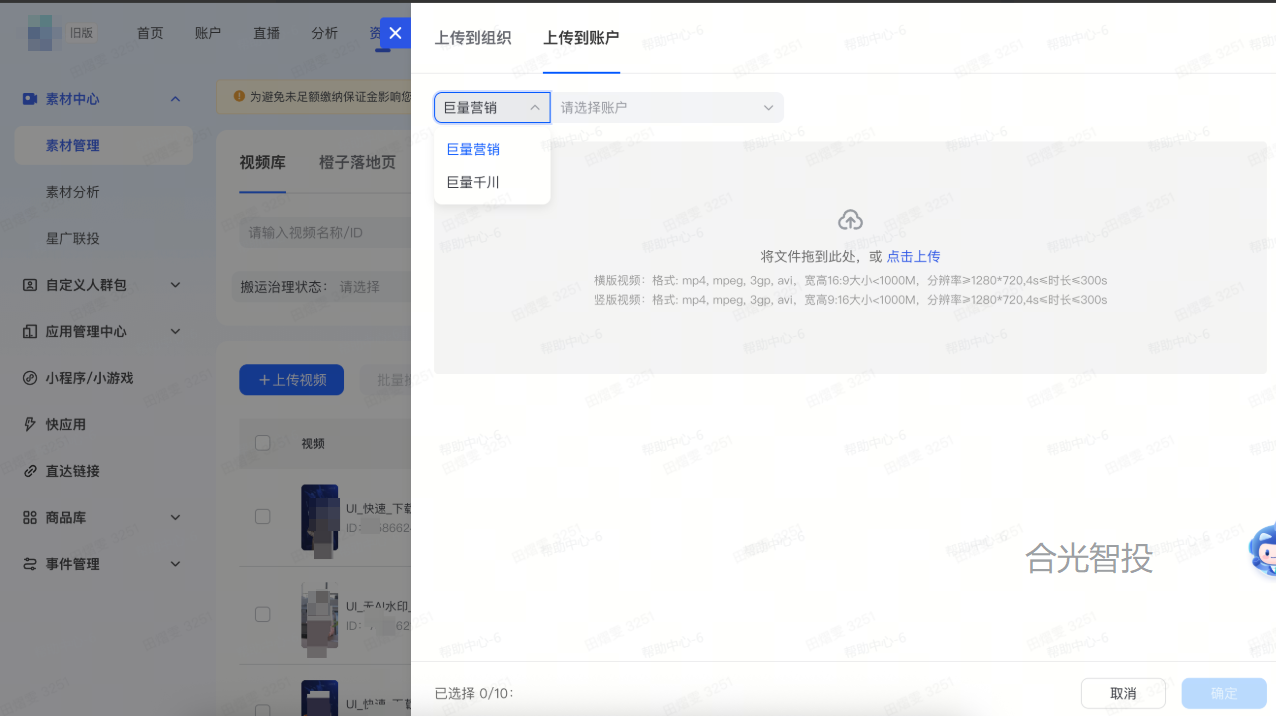The height and width of the screenshot is (716, 1276).
Task: Open the assistant robot avatar icon
Action: pyautogui.click(x=1261, y=551)
